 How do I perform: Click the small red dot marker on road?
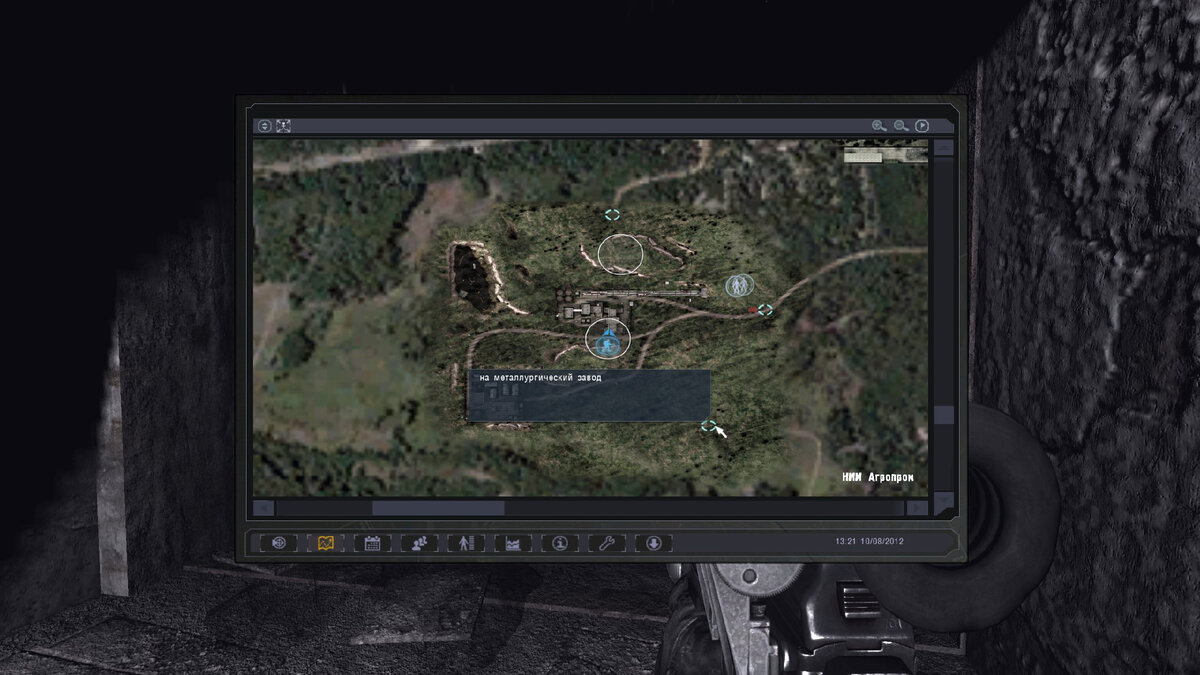752,311
